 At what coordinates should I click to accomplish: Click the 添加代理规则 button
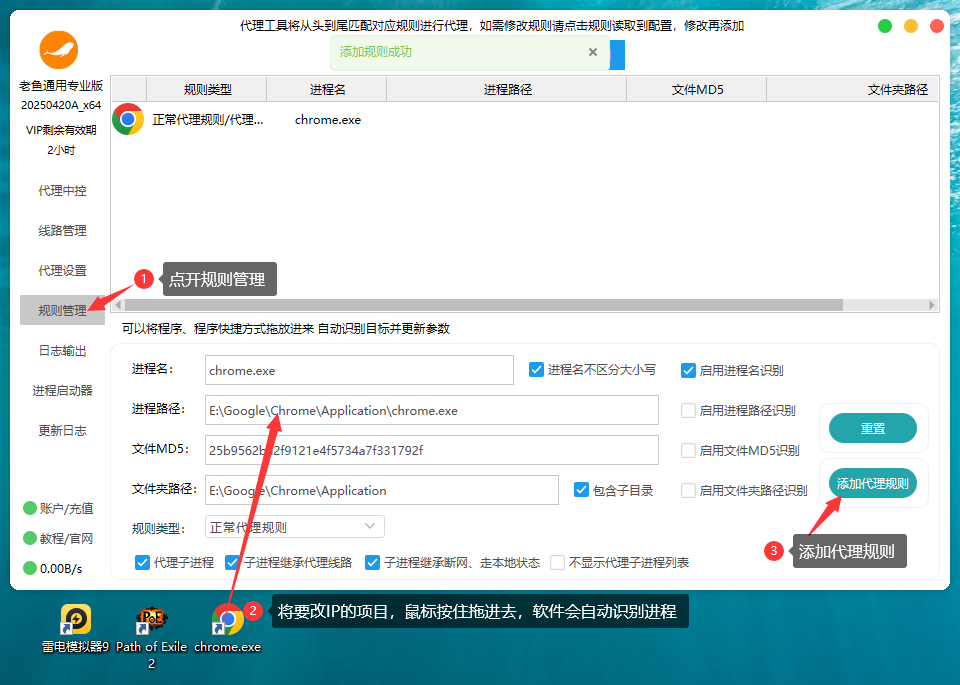[873, 483]
